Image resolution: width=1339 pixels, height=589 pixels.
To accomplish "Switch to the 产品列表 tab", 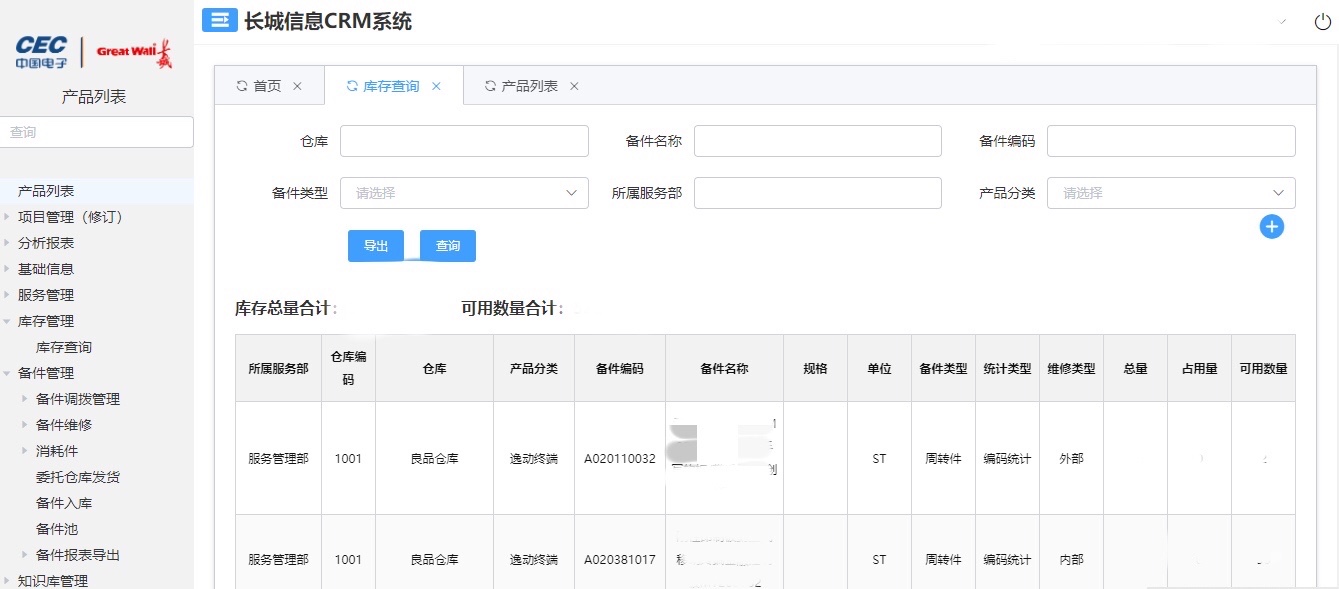I will [529, 86].
